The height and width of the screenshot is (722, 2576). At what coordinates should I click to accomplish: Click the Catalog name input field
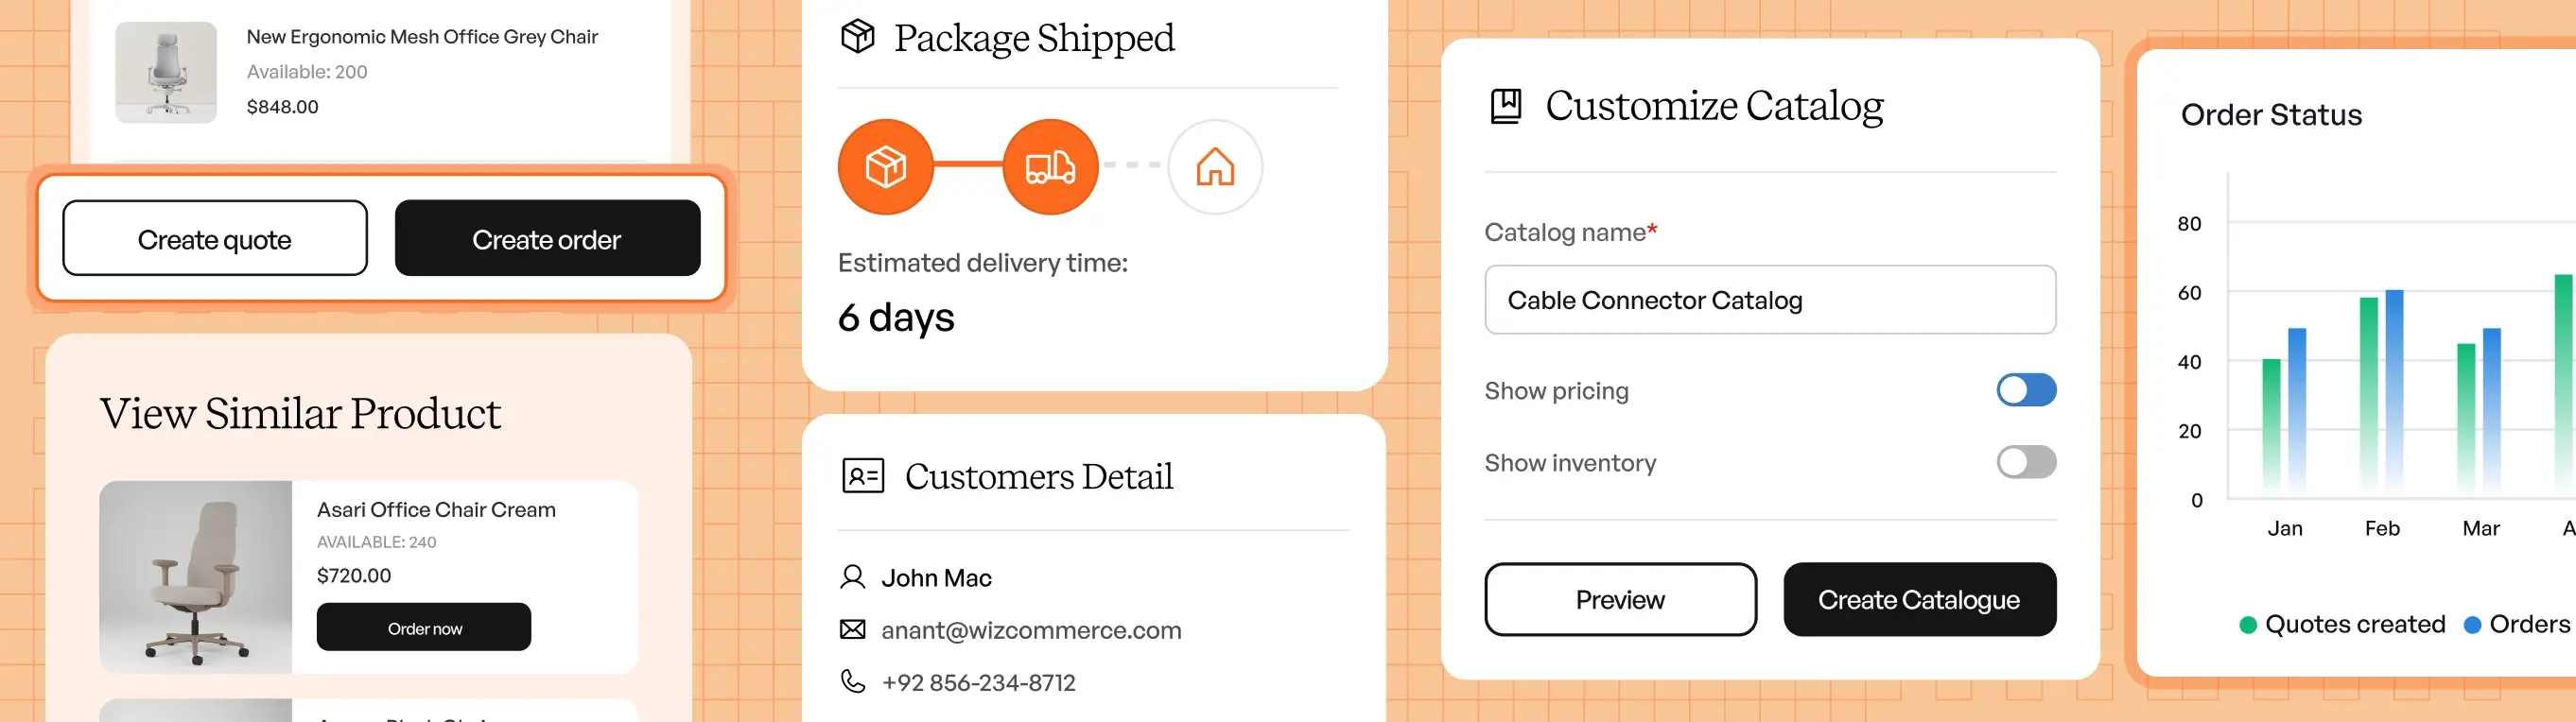[1770, 300]
